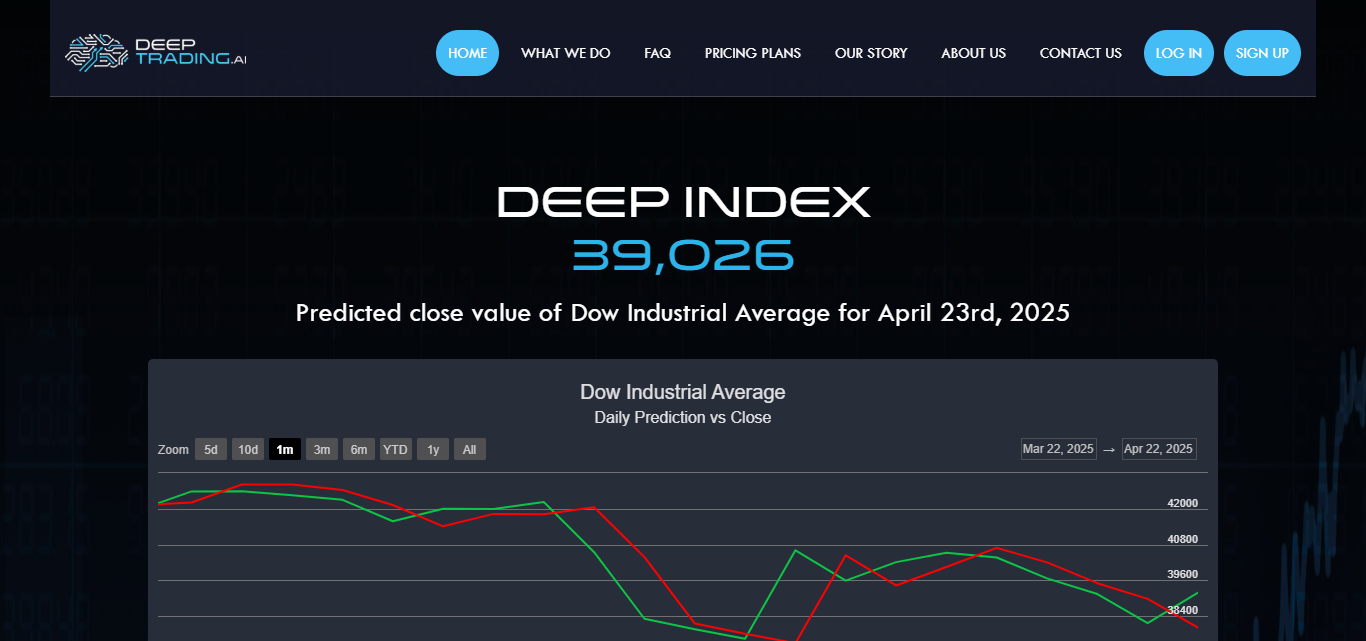Show All chart data range
Image resolution: width=1366 pixels, height=641 pixels.
pyautogui.click(x=470, y=449)
